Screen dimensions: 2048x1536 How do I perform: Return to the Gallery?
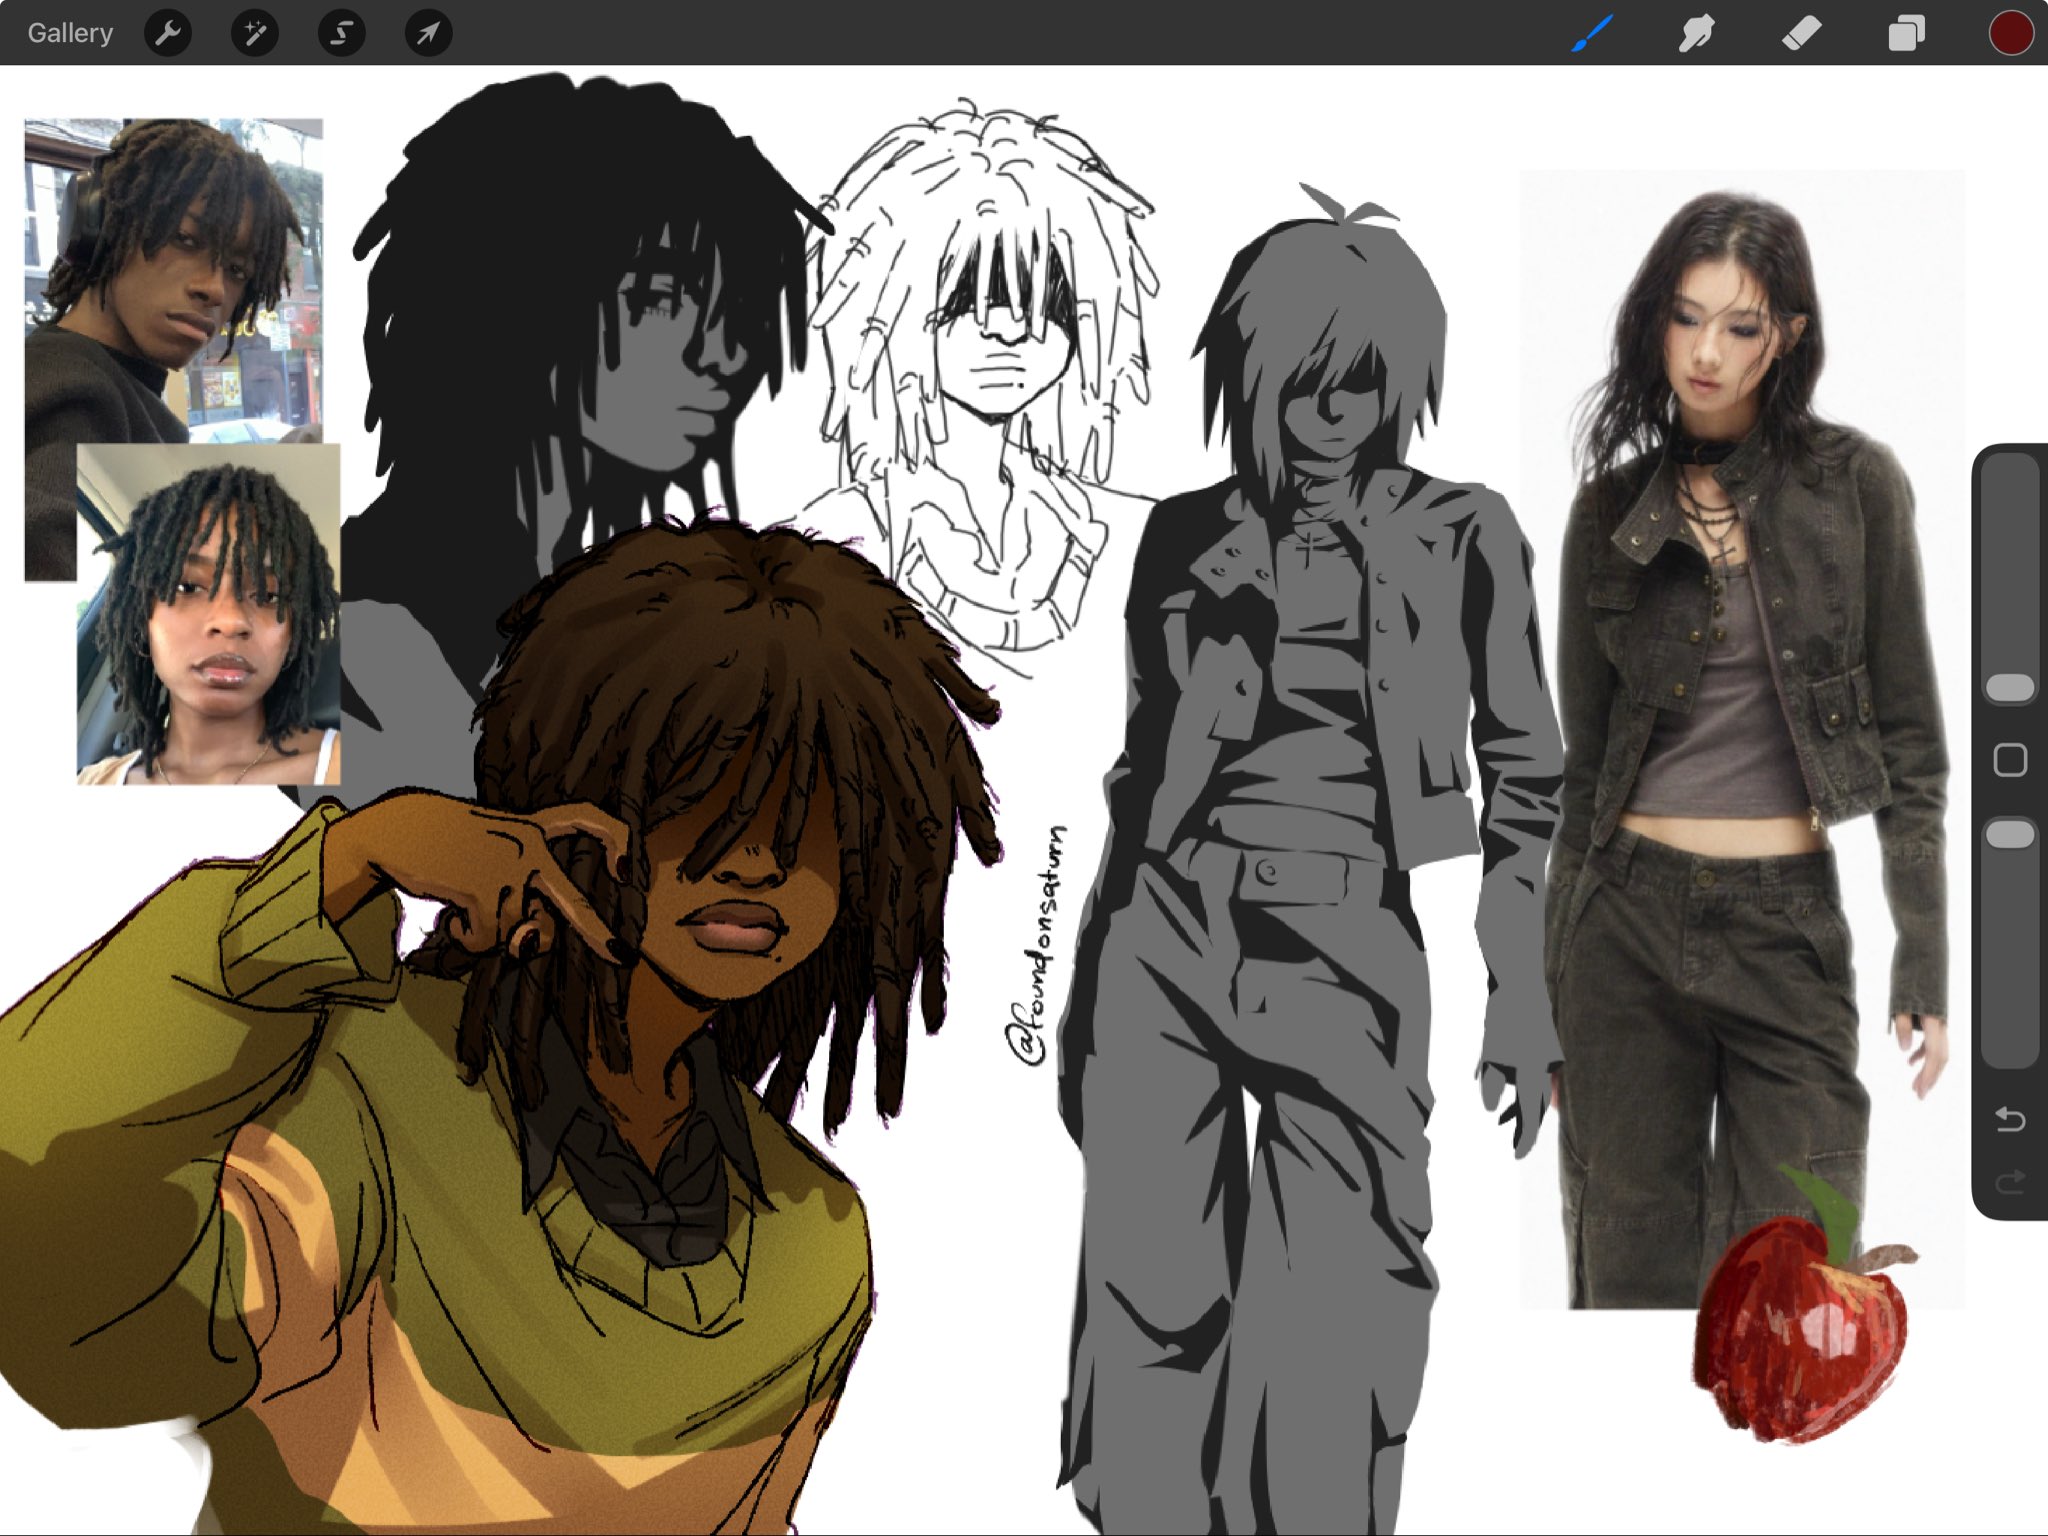pos(70,33)
